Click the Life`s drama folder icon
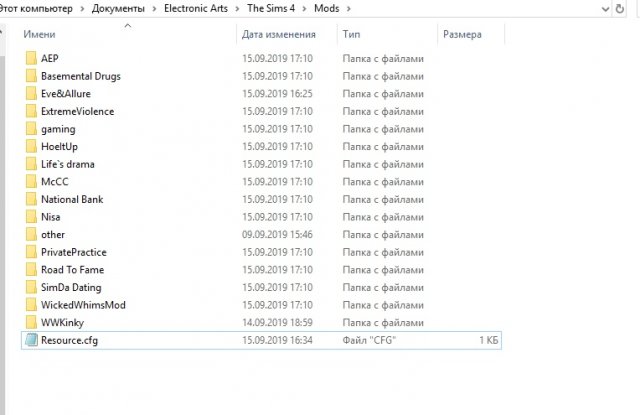The image size is (640, 415). coord(31,164)
